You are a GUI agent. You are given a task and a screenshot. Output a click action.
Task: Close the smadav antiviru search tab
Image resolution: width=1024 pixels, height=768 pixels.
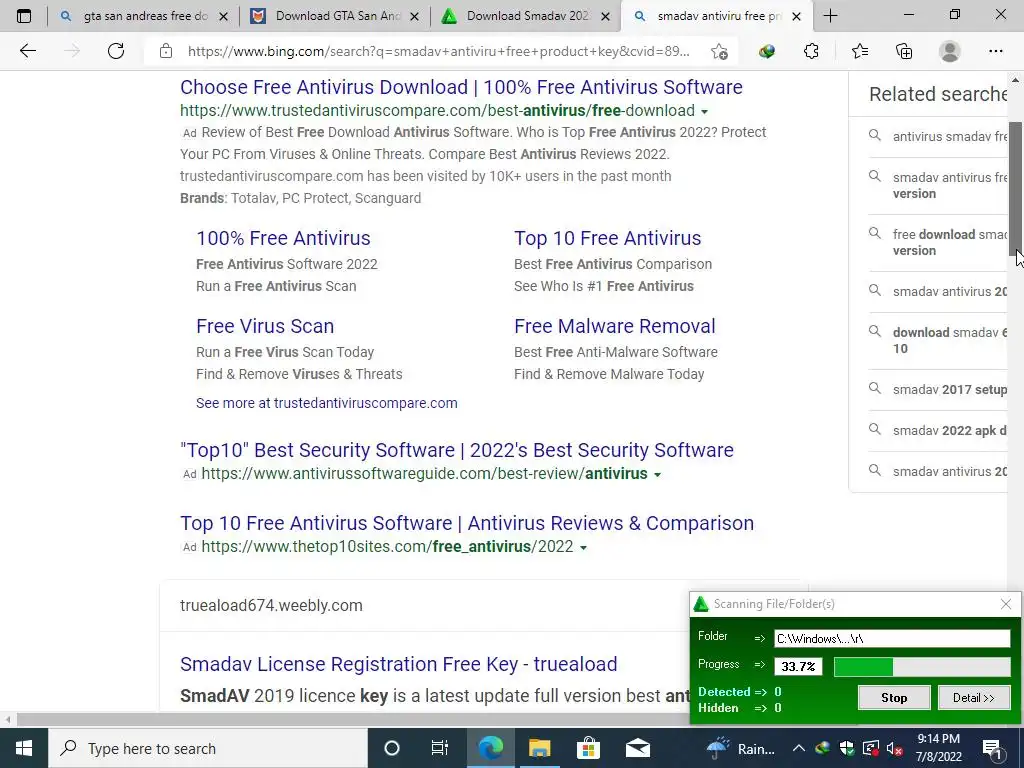(x=796, y=16)
